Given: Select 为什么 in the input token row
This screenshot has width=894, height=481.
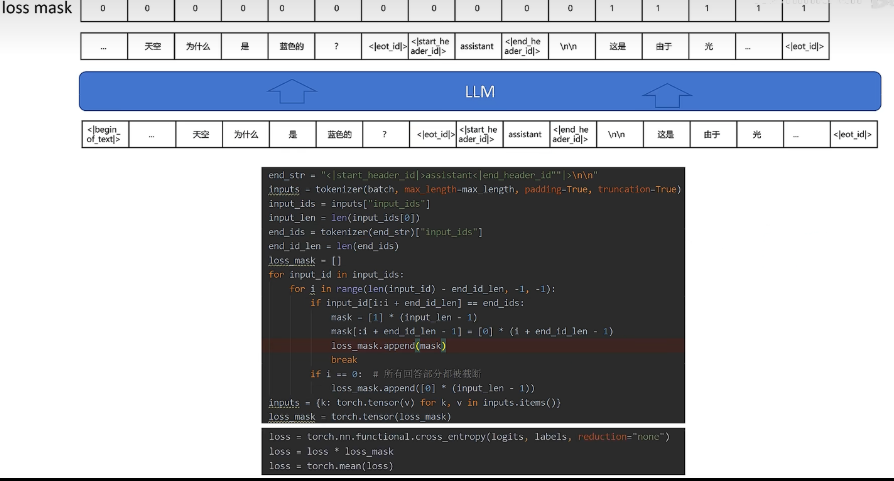Looking at the screenshot, I should [x=246, y=134].
